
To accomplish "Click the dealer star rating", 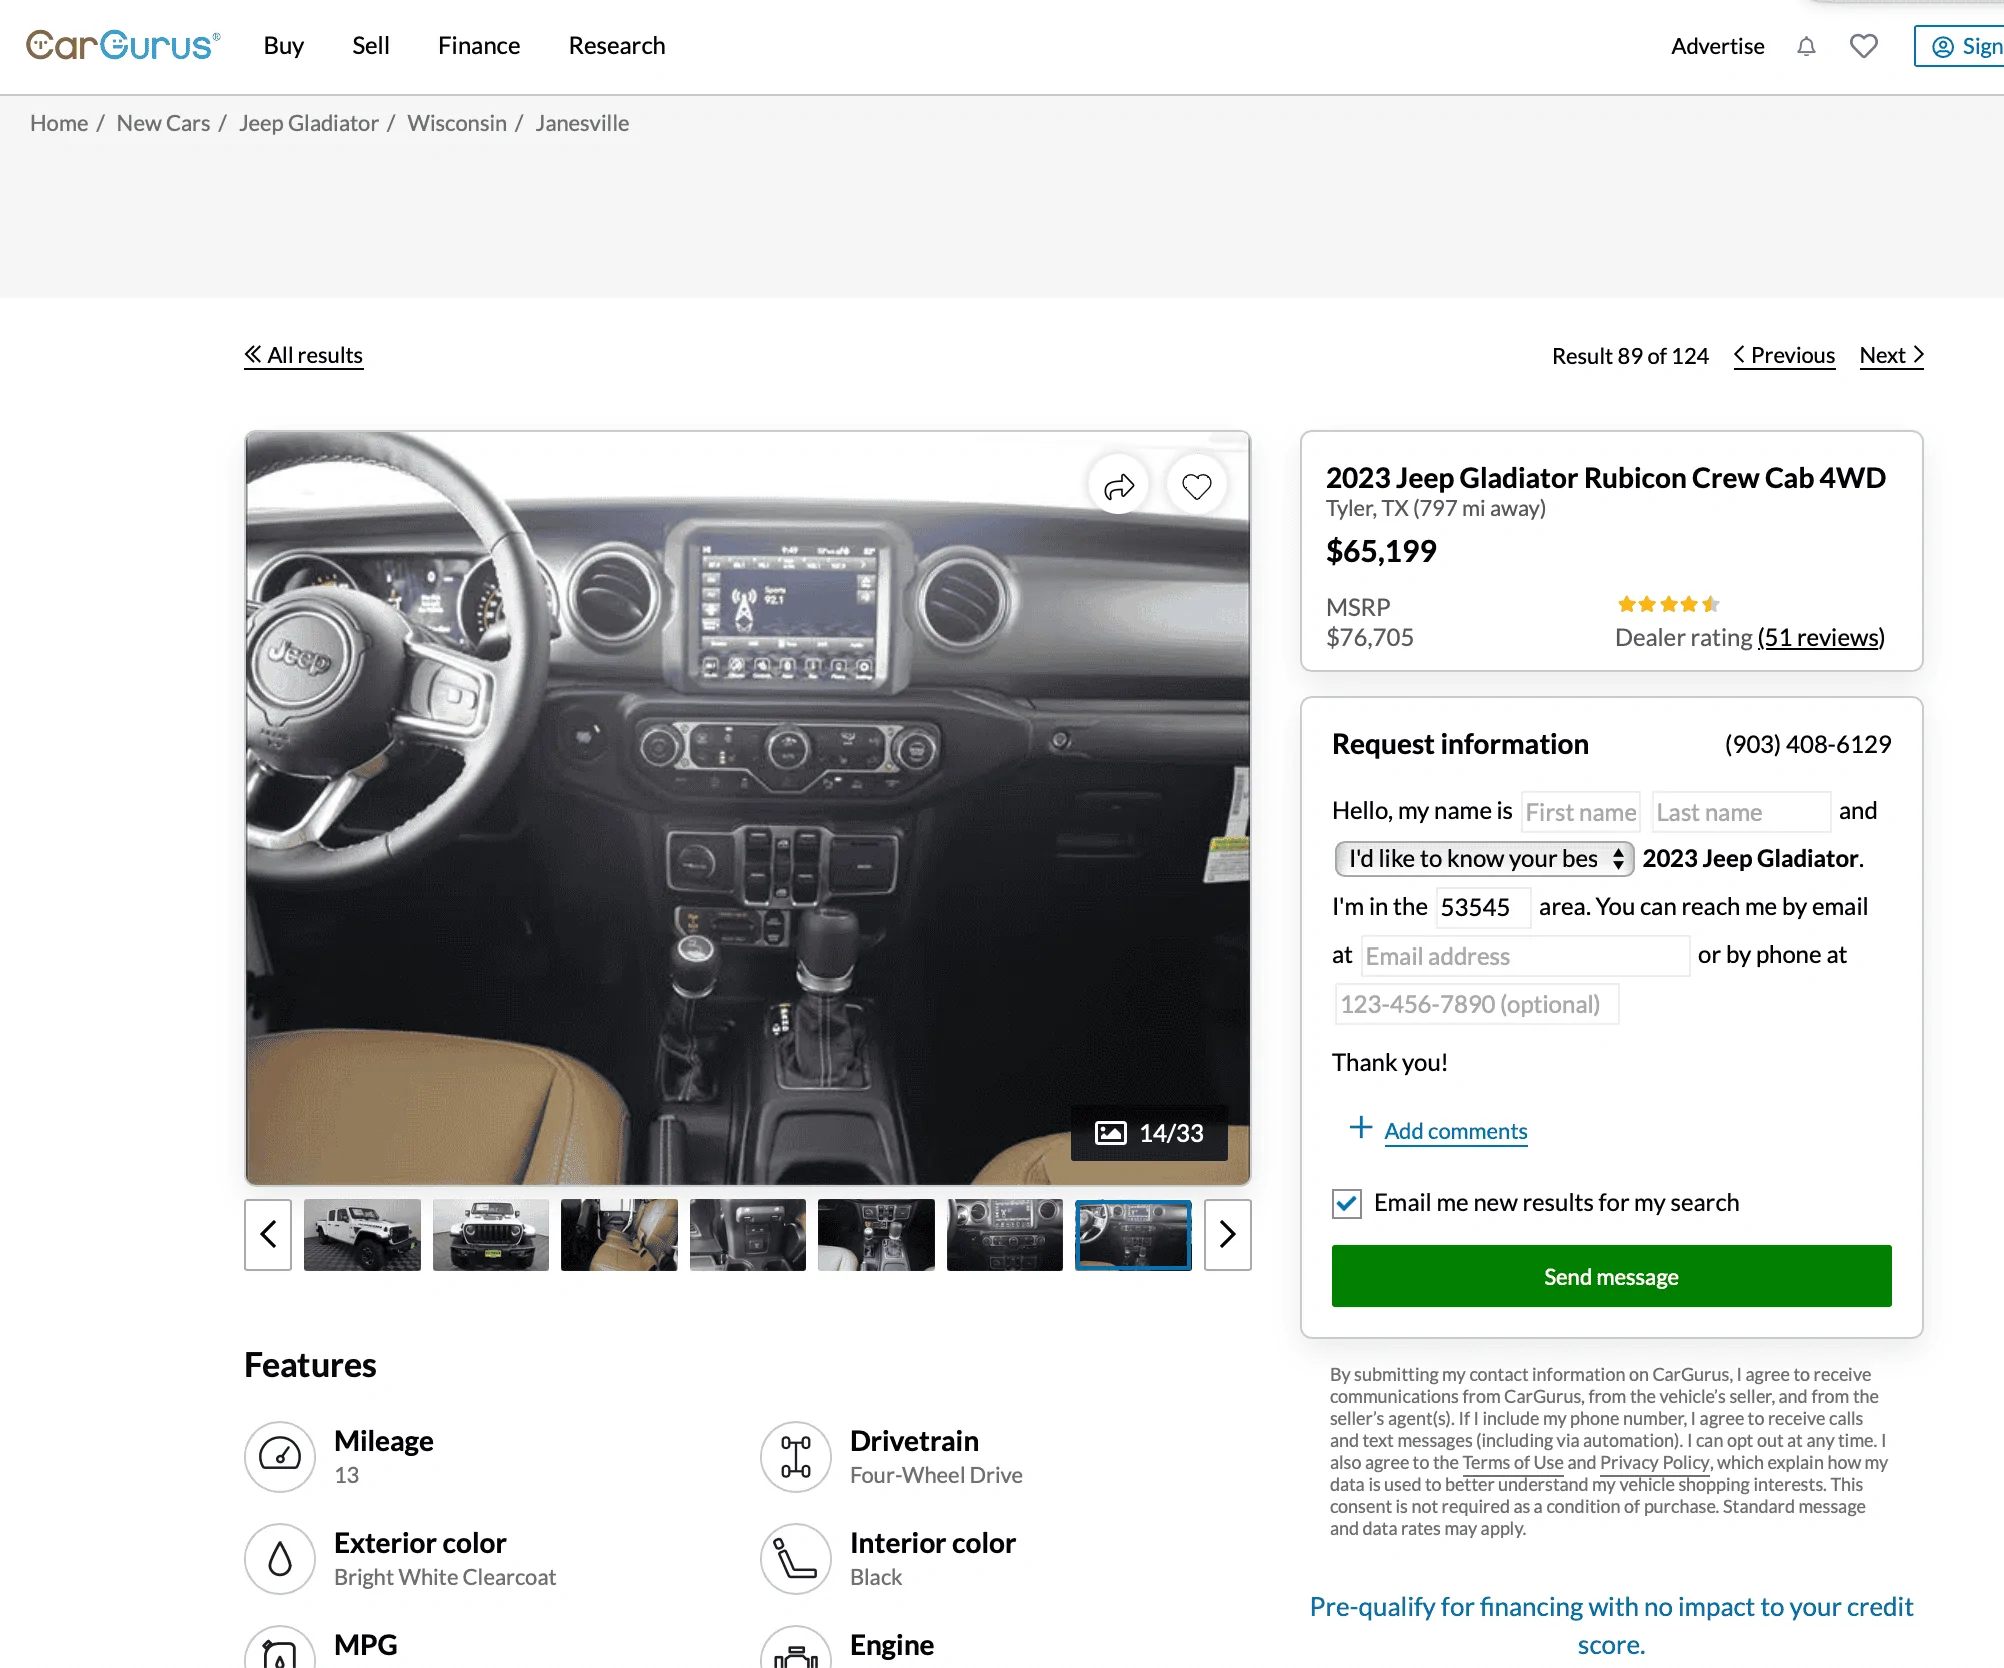I will click(x=1668, y=604).
